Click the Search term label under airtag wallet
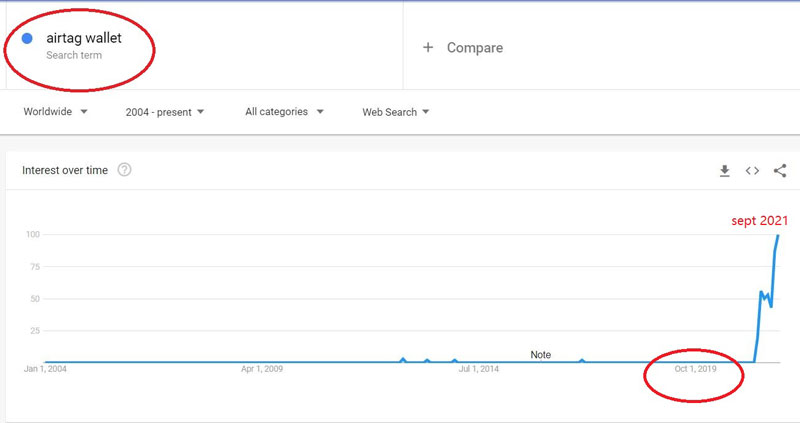Screen dimensions: 800x423 point(74,55)
